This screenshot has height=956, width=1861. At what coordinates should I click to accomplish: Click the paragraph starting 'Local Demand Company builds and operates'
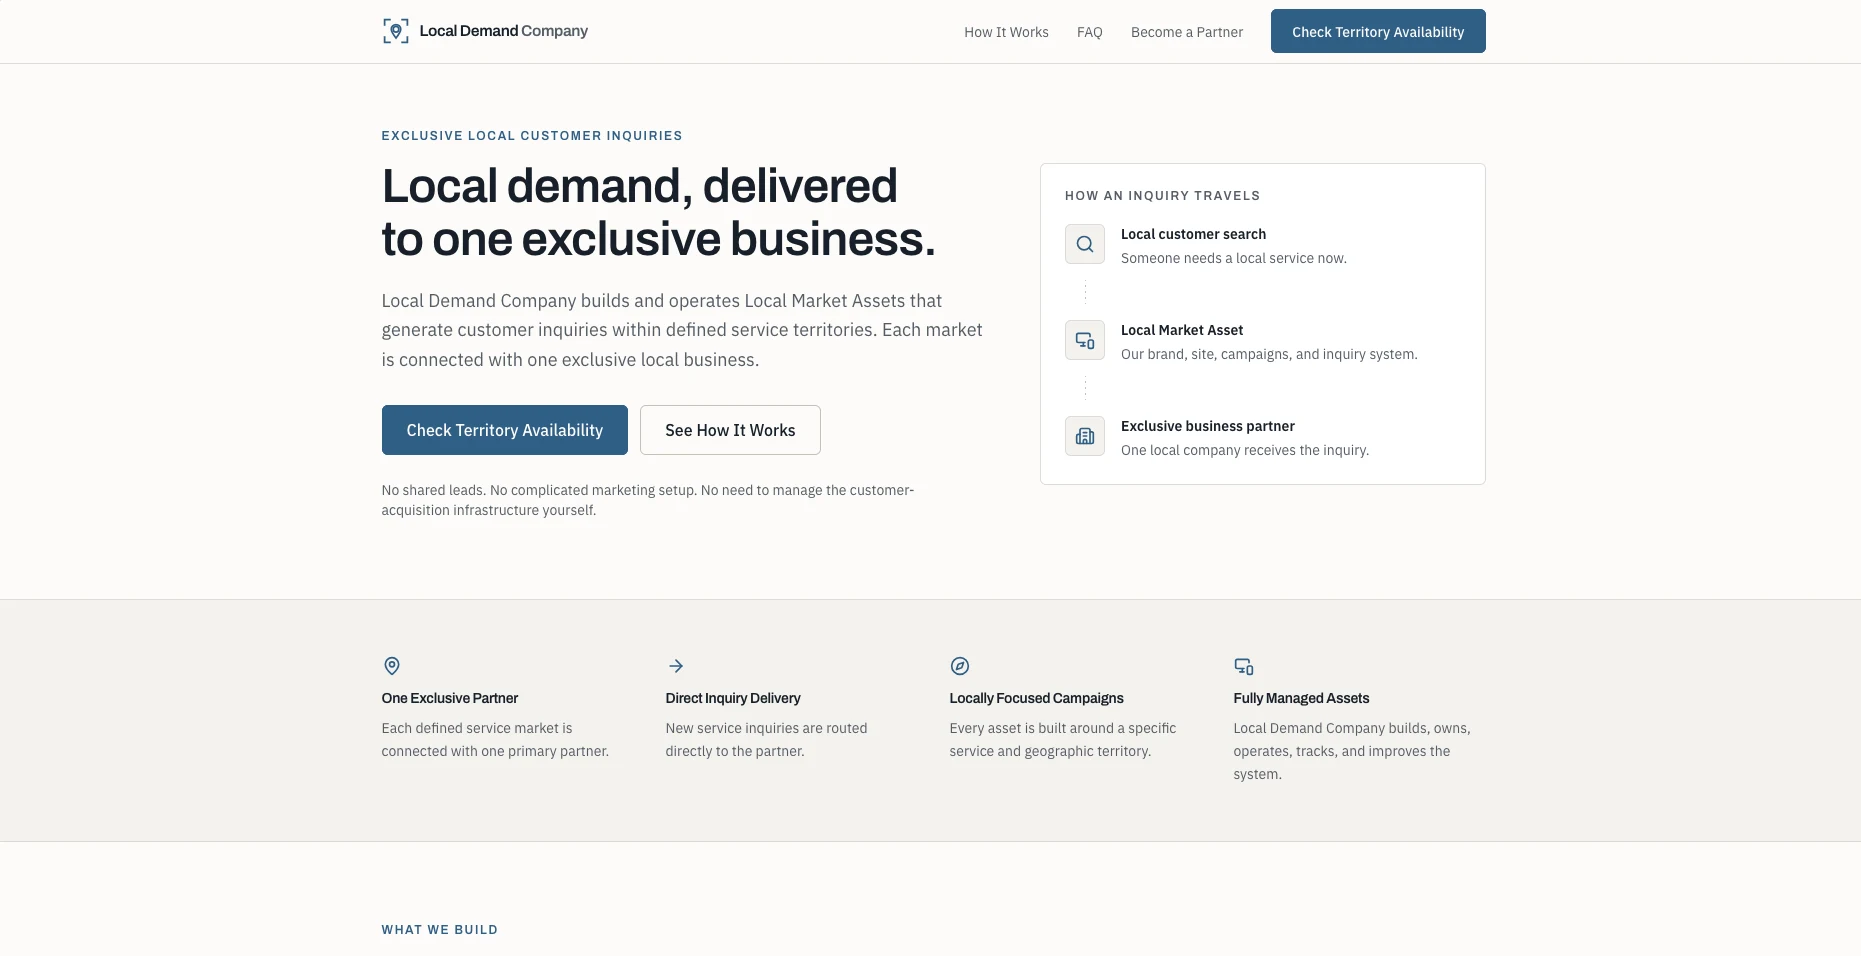pos(682,330)
